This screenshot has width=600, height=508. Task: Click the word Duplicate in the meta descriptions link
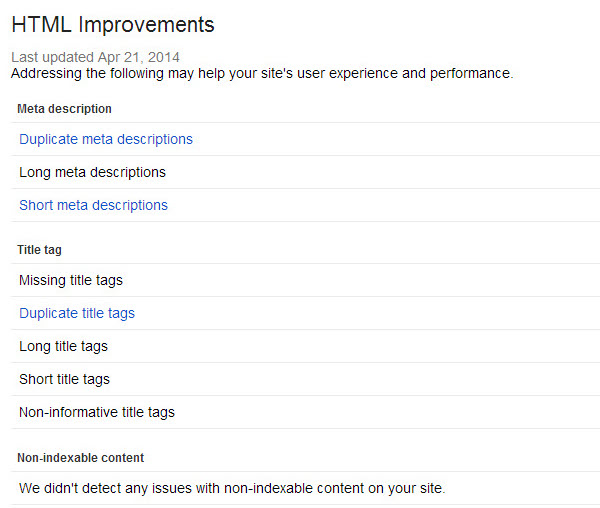pyautogui.click(x=49, y=139)
